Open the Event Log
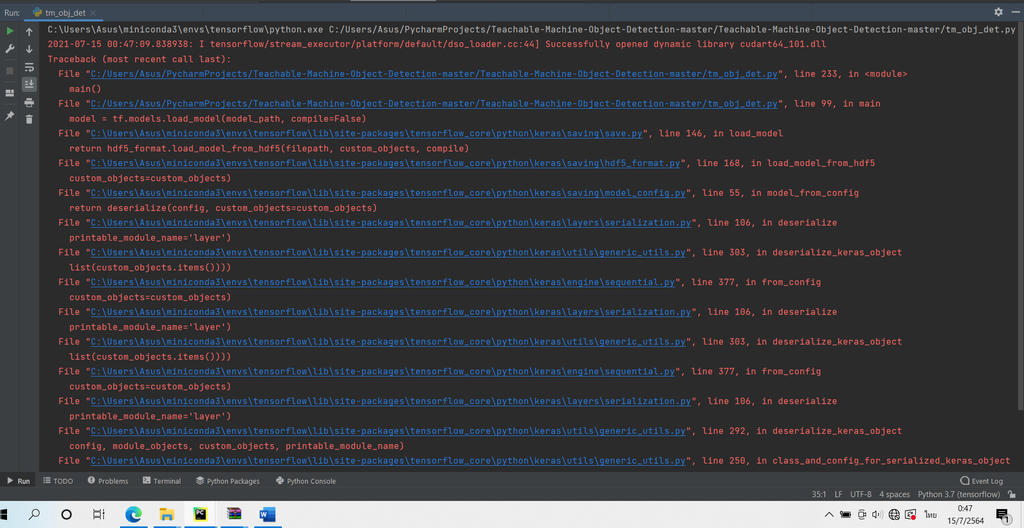Viewport: 1024px width, 528px height. 982,481
